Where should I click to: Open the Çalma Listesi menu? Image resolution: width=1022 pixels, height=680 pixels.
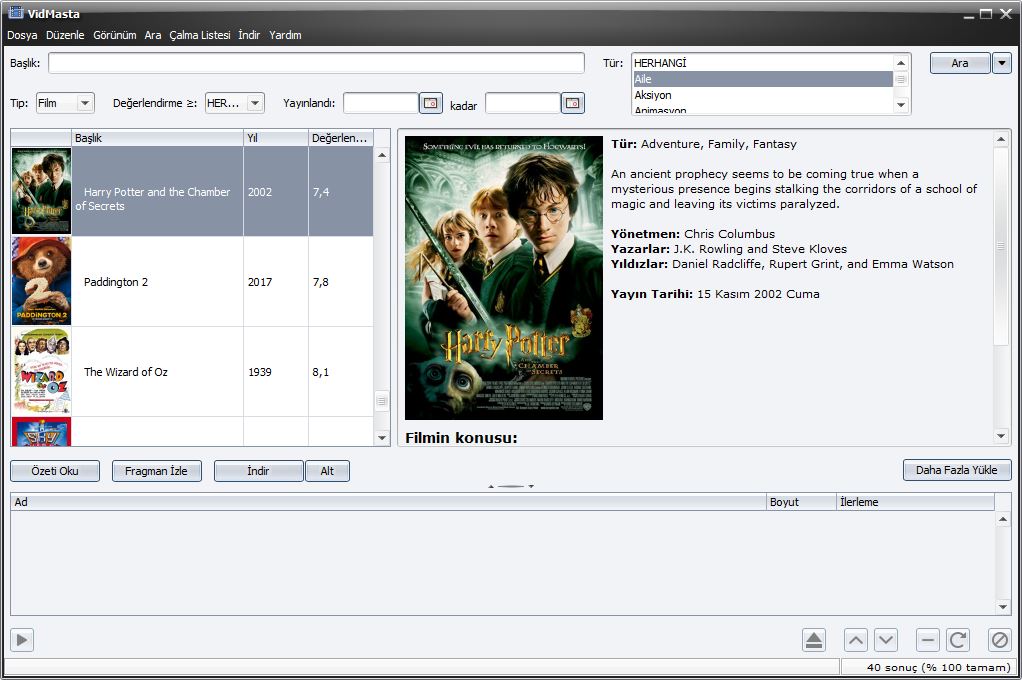[199, 35]
